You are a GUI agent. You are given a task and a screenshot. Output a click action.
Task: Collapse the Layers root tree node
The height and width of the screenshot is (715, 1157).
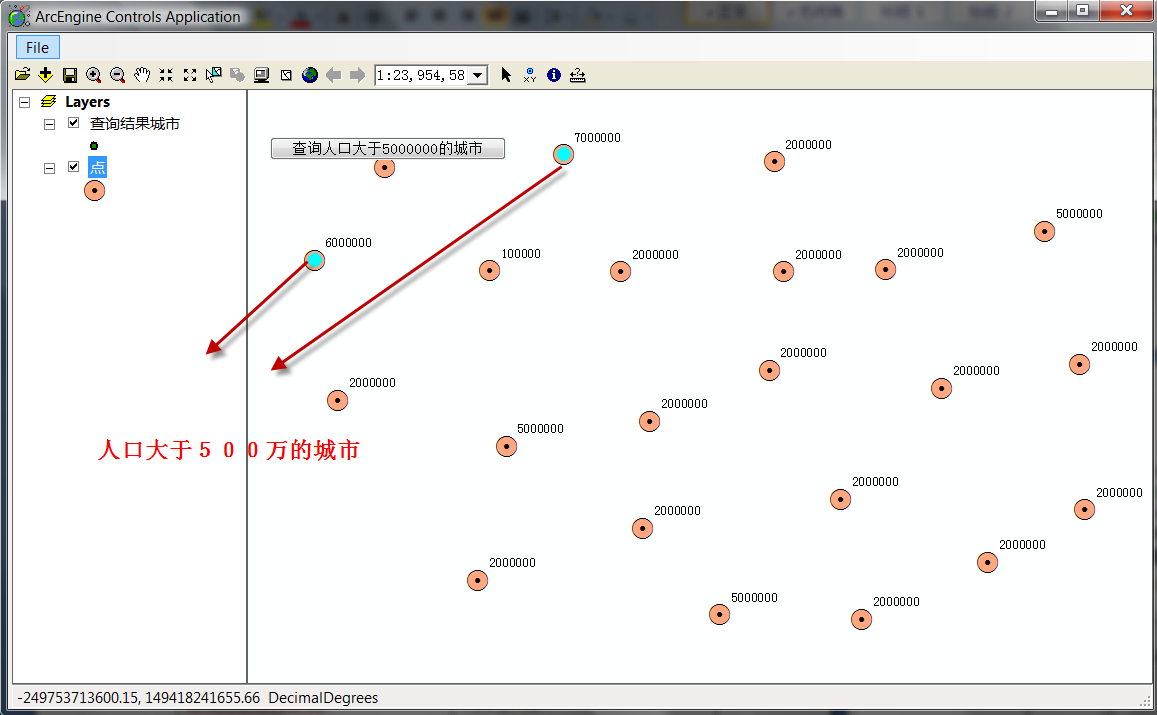25,102
